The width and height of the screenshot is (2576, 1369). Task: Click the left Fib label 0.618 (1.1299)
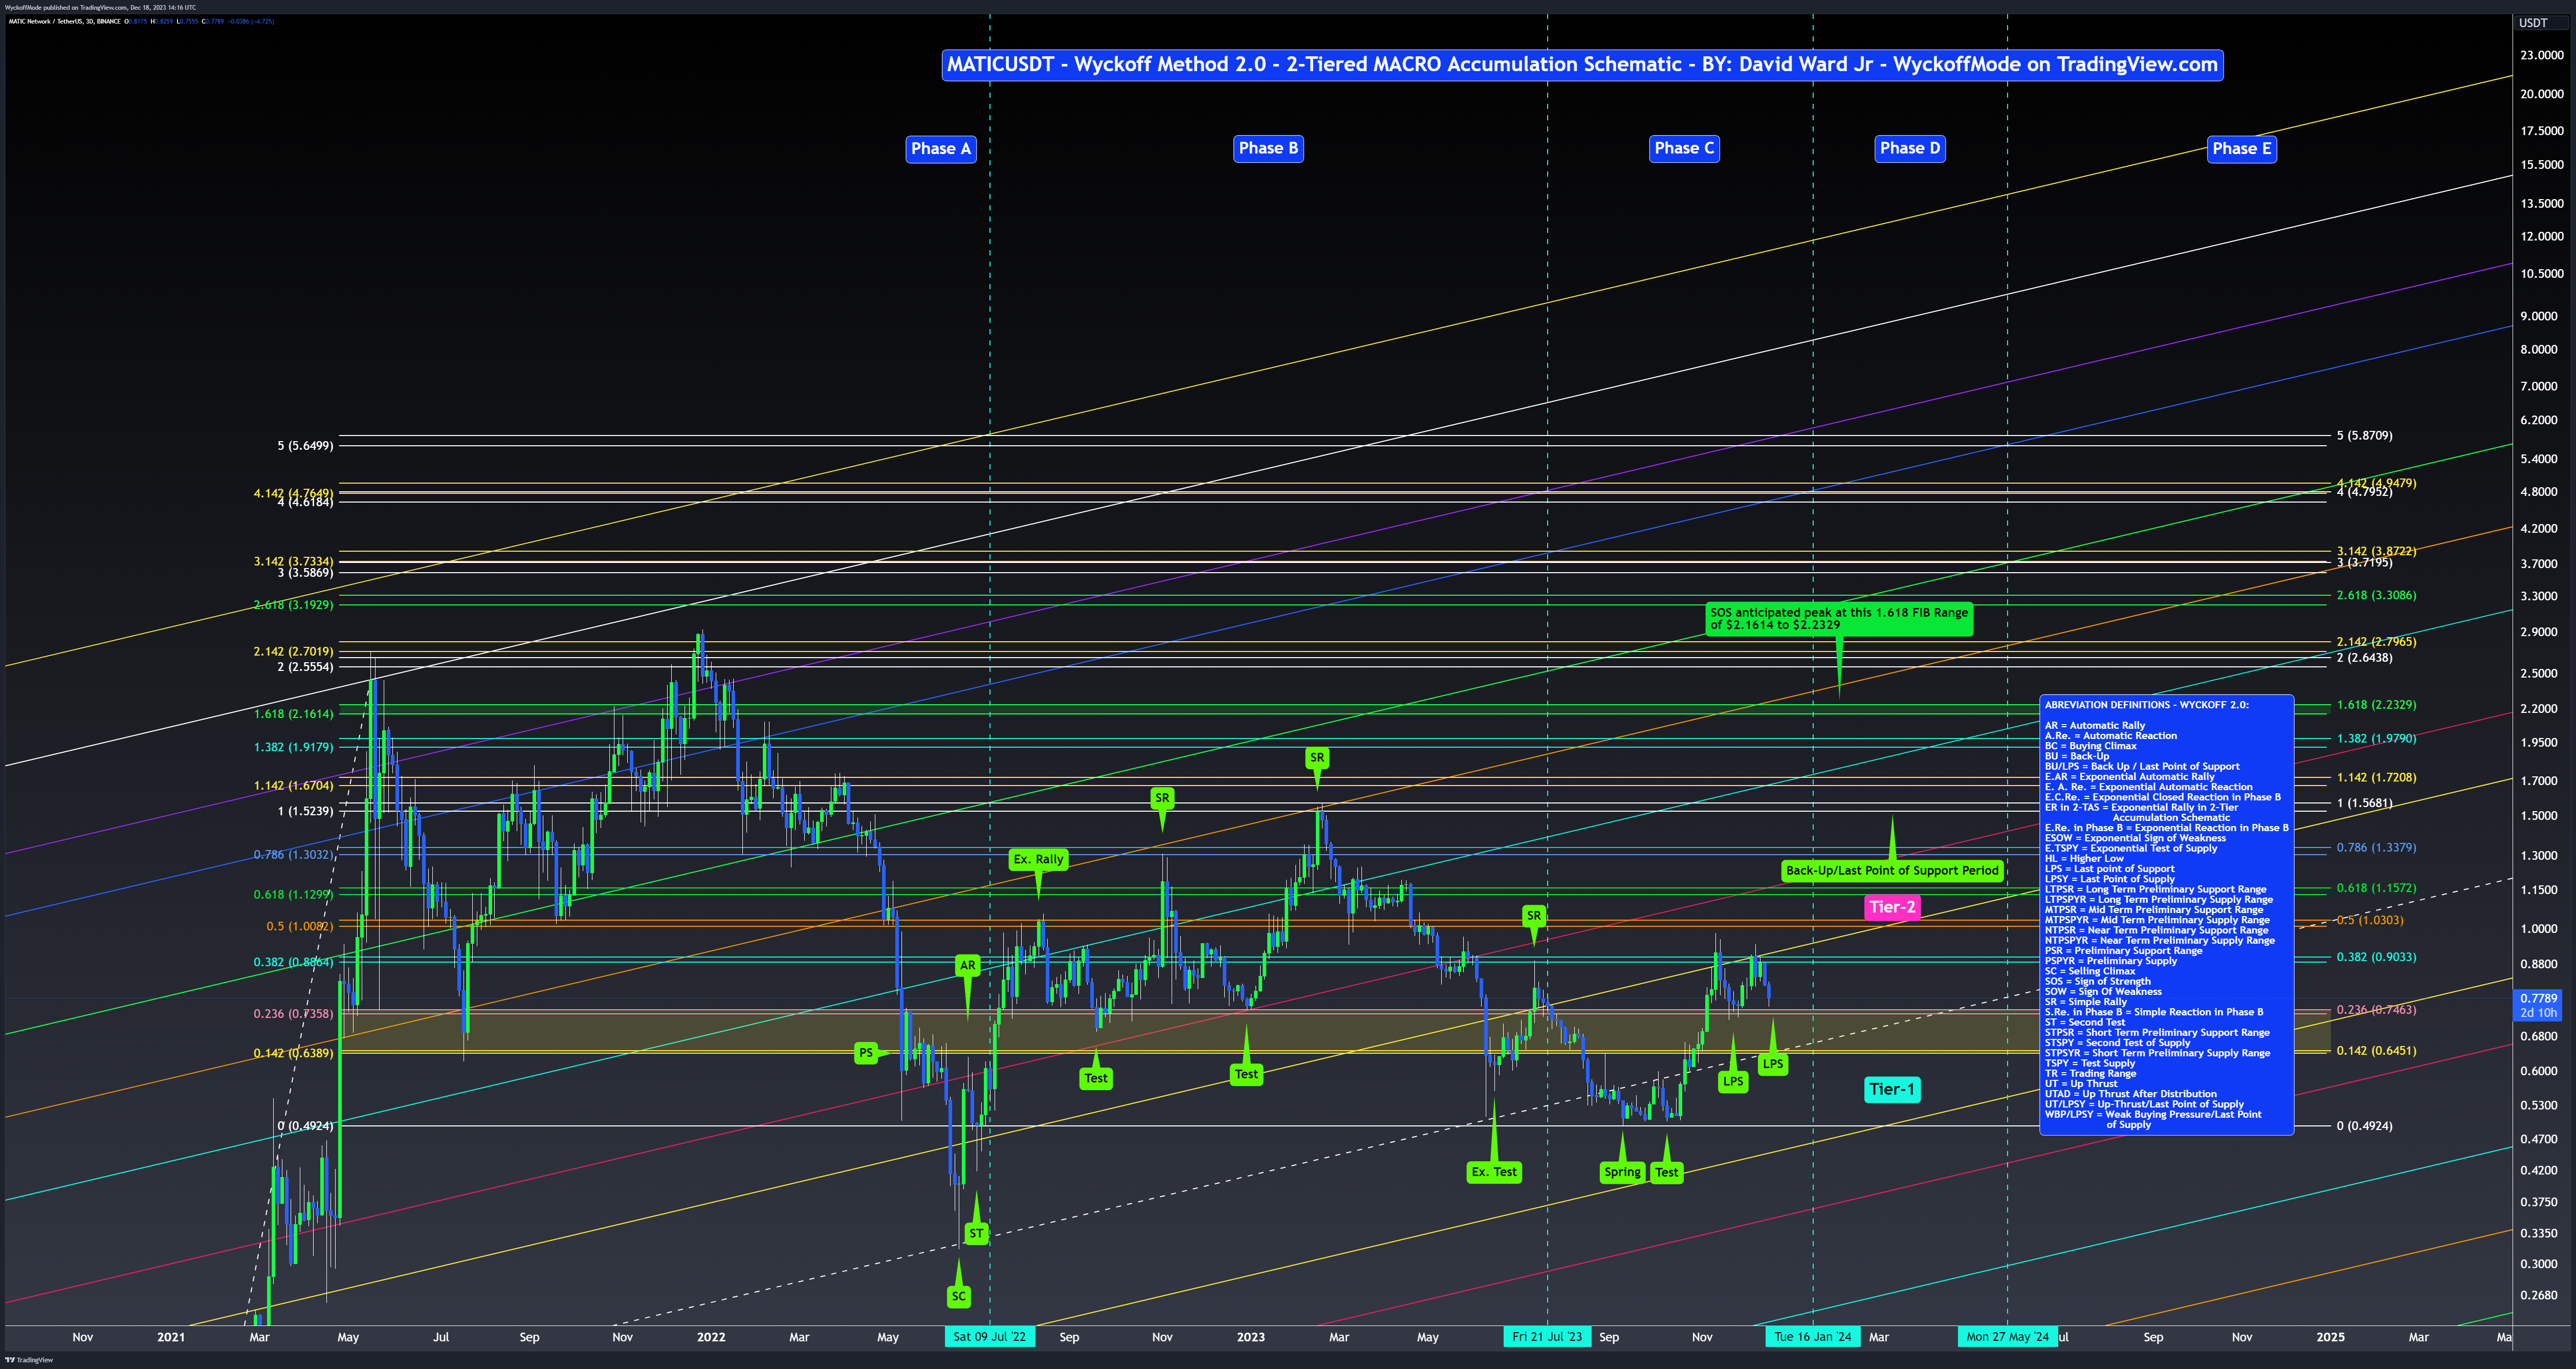pyautogui.click(x=293, y=895)
